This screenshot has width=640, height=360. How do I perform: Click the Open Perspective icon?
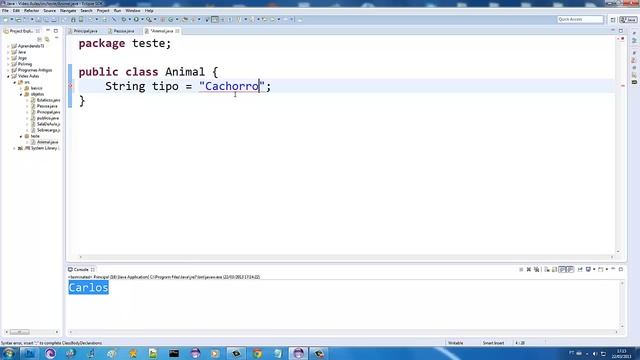(x=613, y=20)
